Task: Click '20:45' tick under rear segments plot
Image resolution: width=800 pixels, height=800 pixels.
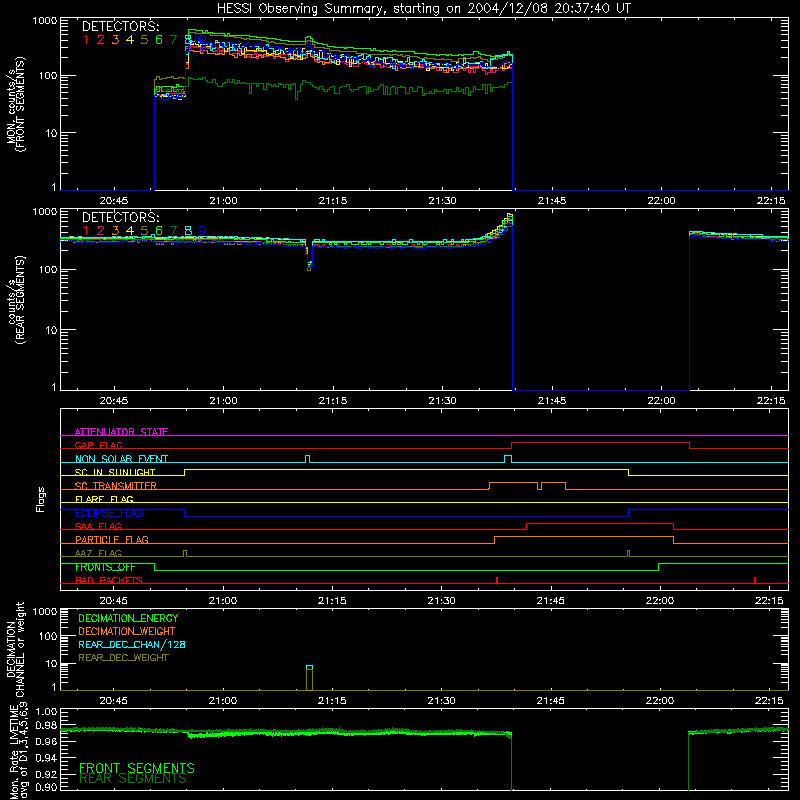Action: click(114, 401)
